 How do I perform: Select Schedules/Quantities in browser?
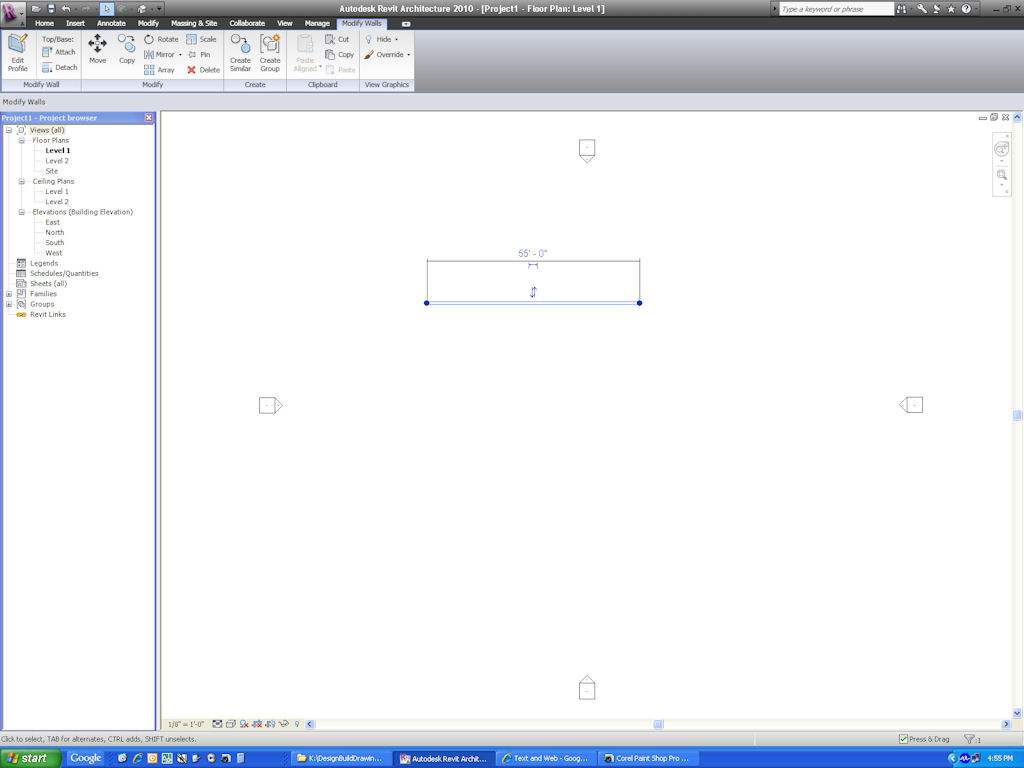[x=64, y=274]
